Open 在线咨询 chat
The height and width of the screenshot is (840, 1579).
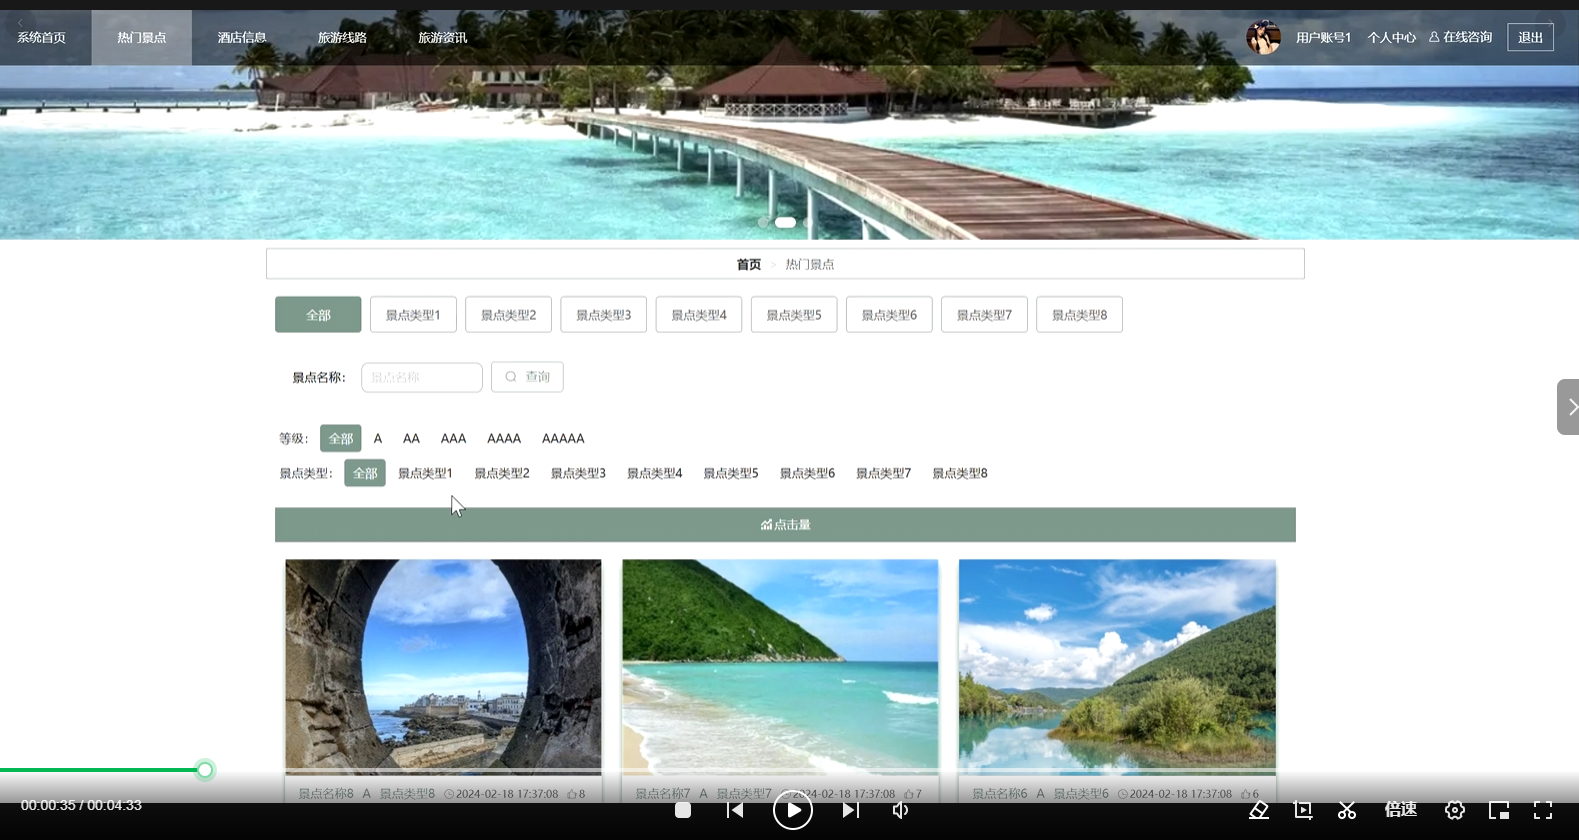pos(1460,37)
